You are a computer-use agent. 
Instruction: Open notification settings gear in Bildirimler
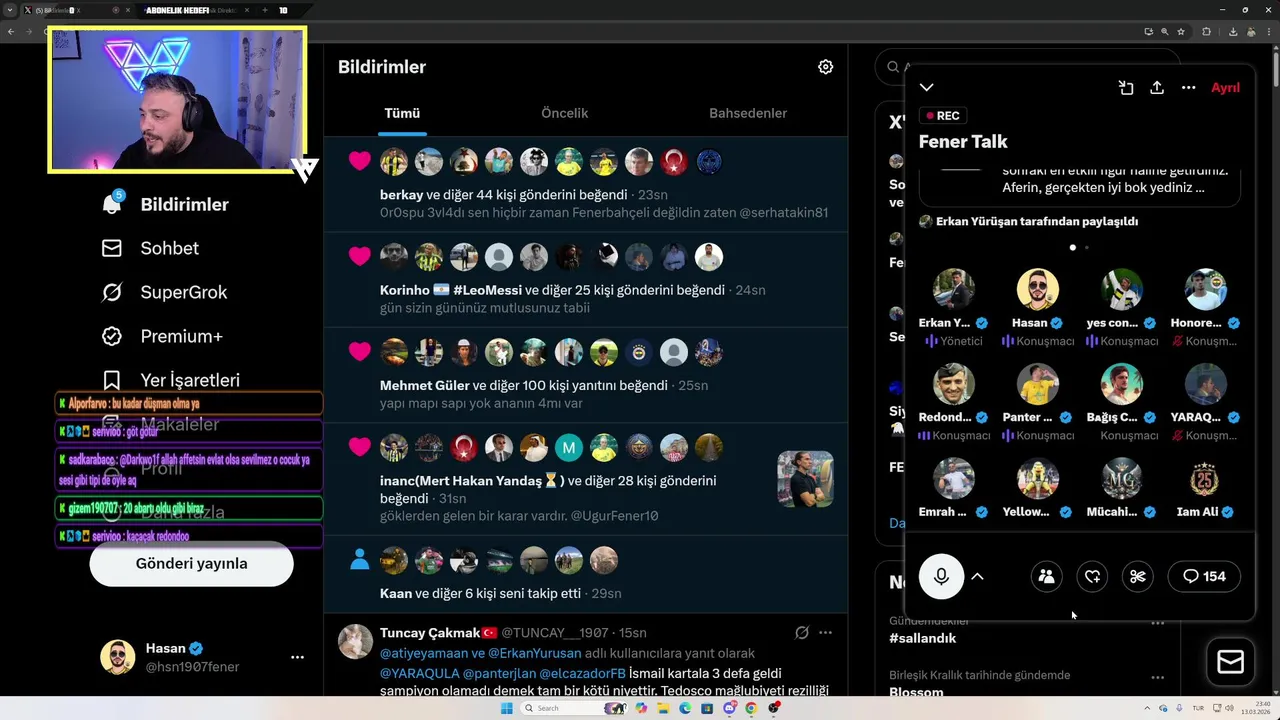825,67
